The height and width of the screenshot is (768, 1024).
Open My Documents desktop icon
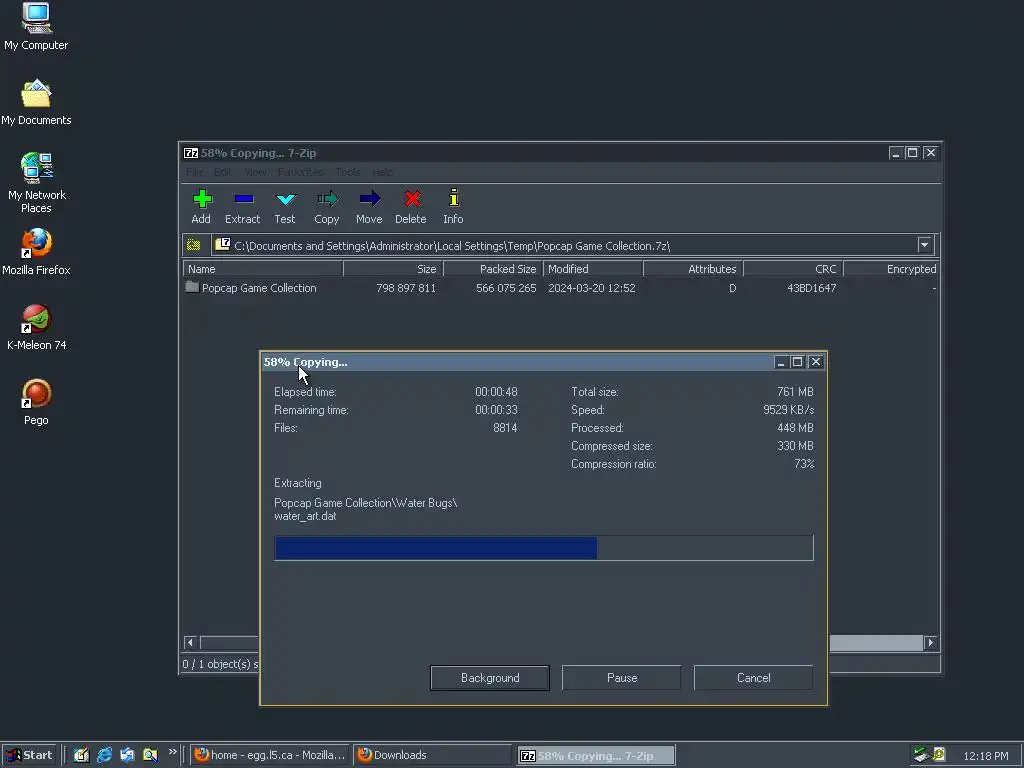pyautogui.click(x=36, y=103)
